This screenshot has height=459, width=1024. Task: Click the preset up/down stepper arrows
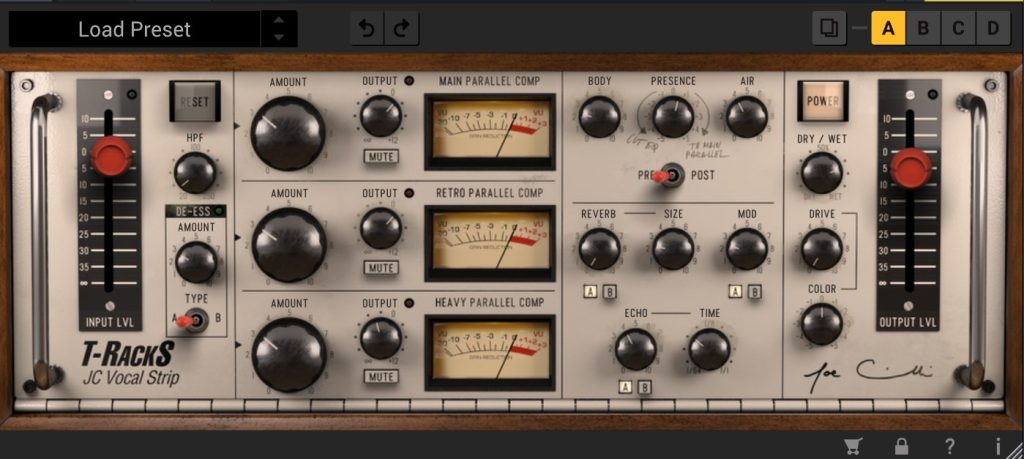tap(278, 29)
